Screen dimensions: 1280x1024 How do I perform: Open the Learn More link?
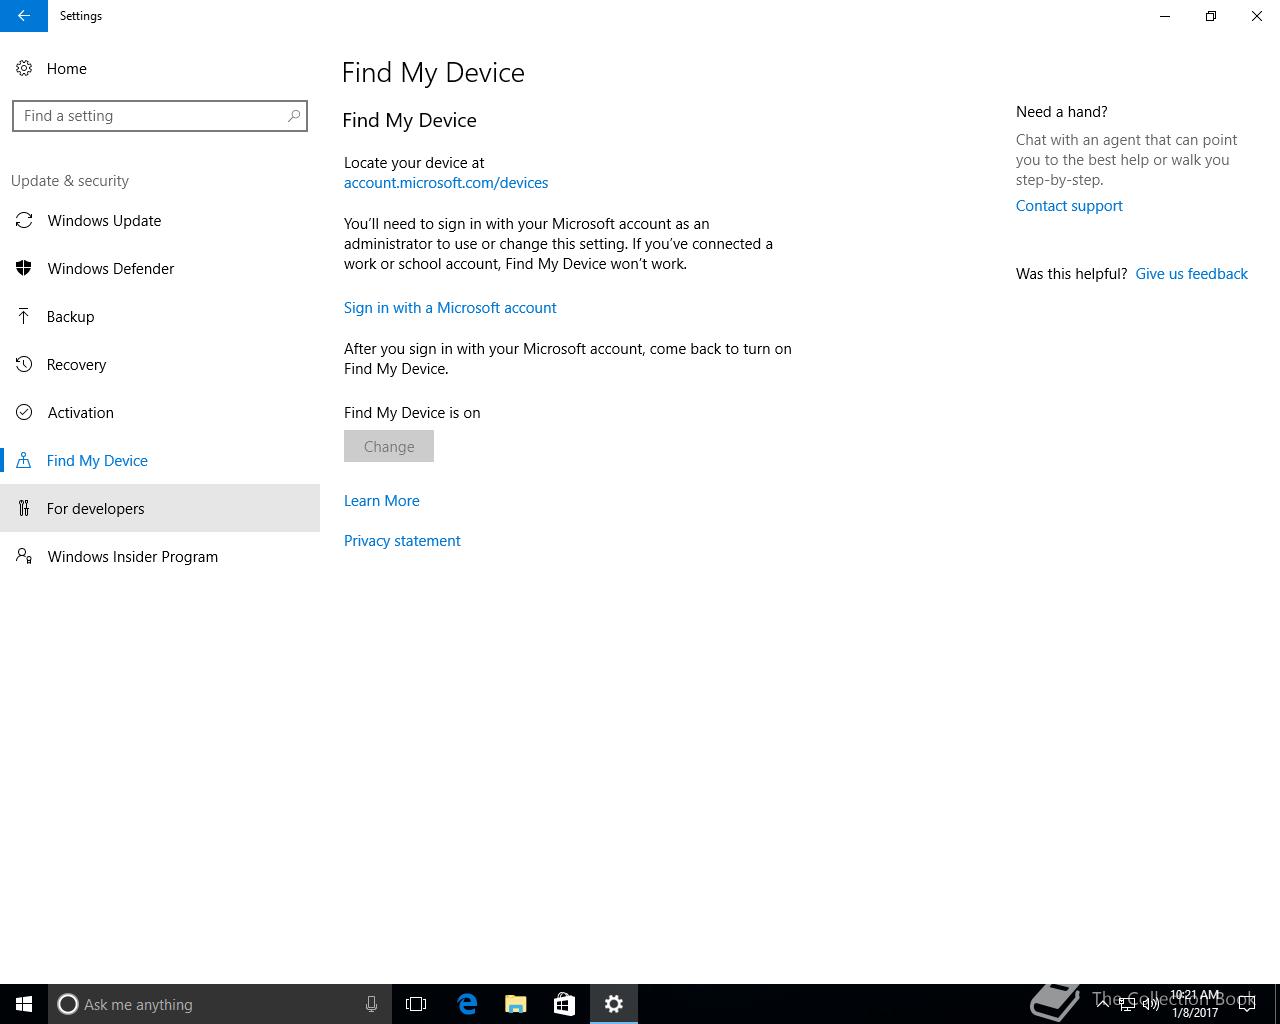click(382, 501)
